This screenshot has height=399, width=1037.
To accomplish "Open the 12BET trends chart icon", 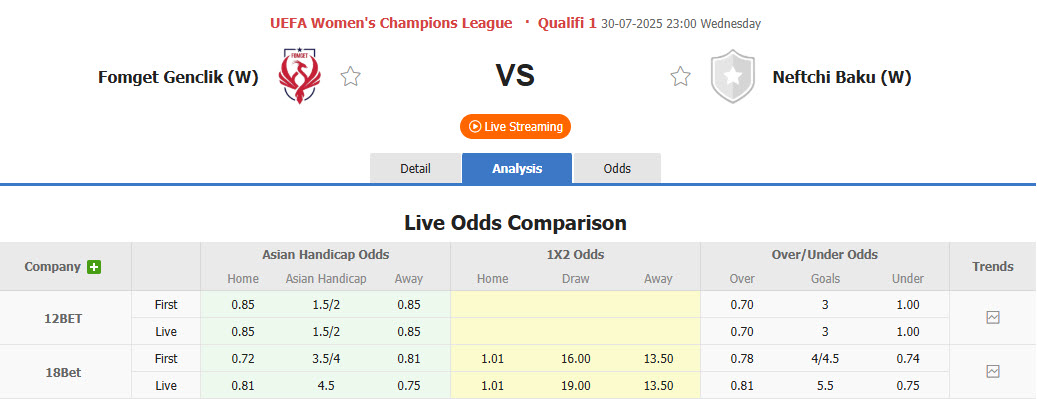I will (993, 318).
